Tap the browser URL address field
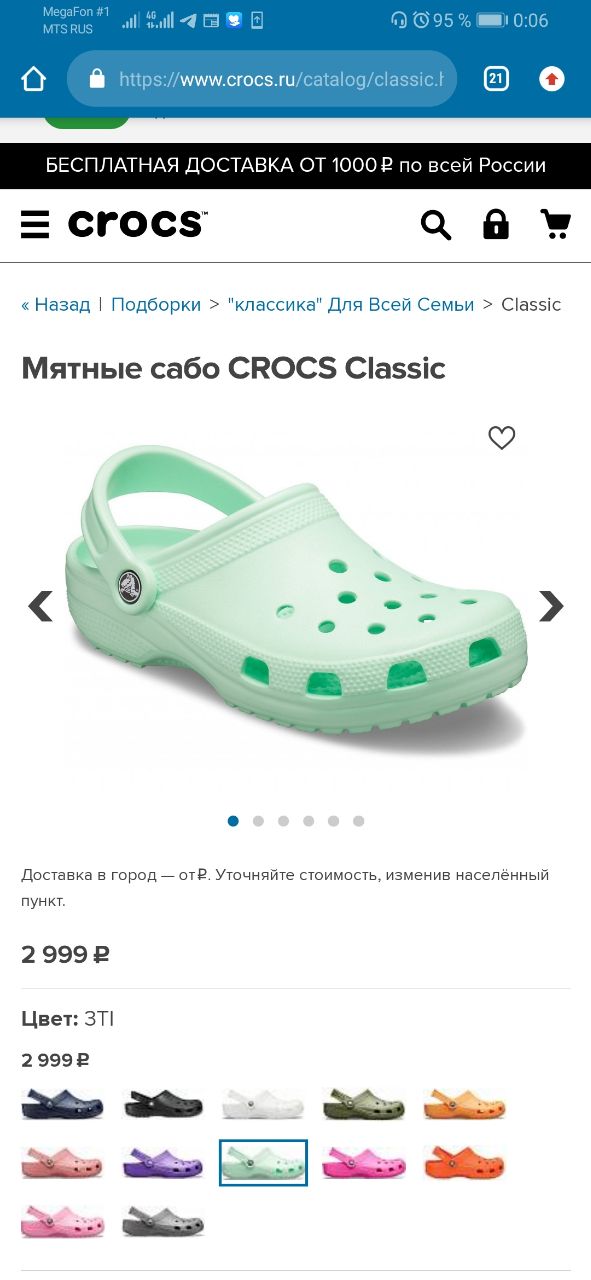Screen dimensions: 591x1280 pos(262,79)
